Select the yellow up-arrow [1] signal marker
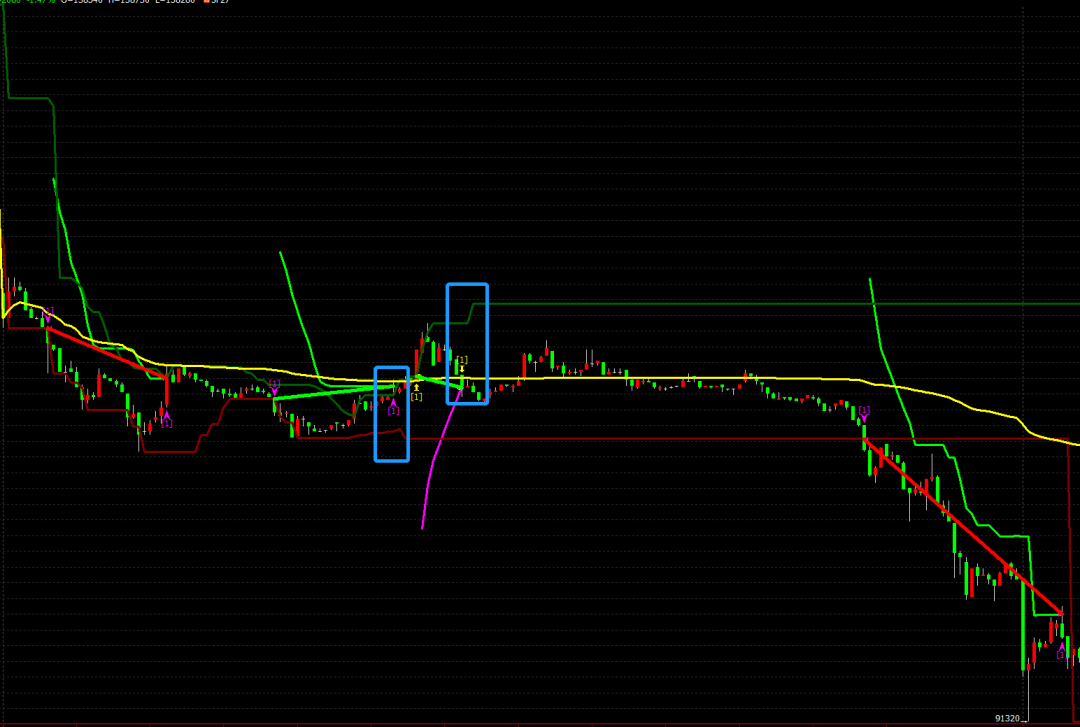The image size is (1080, 727). click(416, 393)
